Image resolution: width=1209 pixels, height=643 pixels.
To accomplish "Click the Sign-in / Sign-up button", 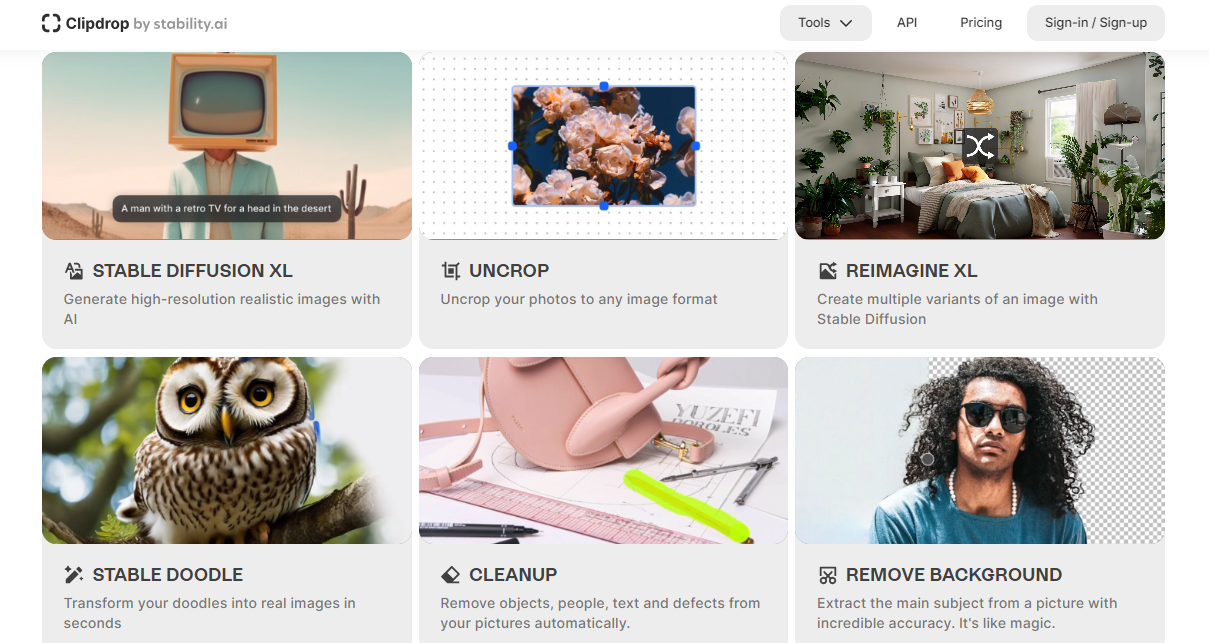I will 1096,23.
